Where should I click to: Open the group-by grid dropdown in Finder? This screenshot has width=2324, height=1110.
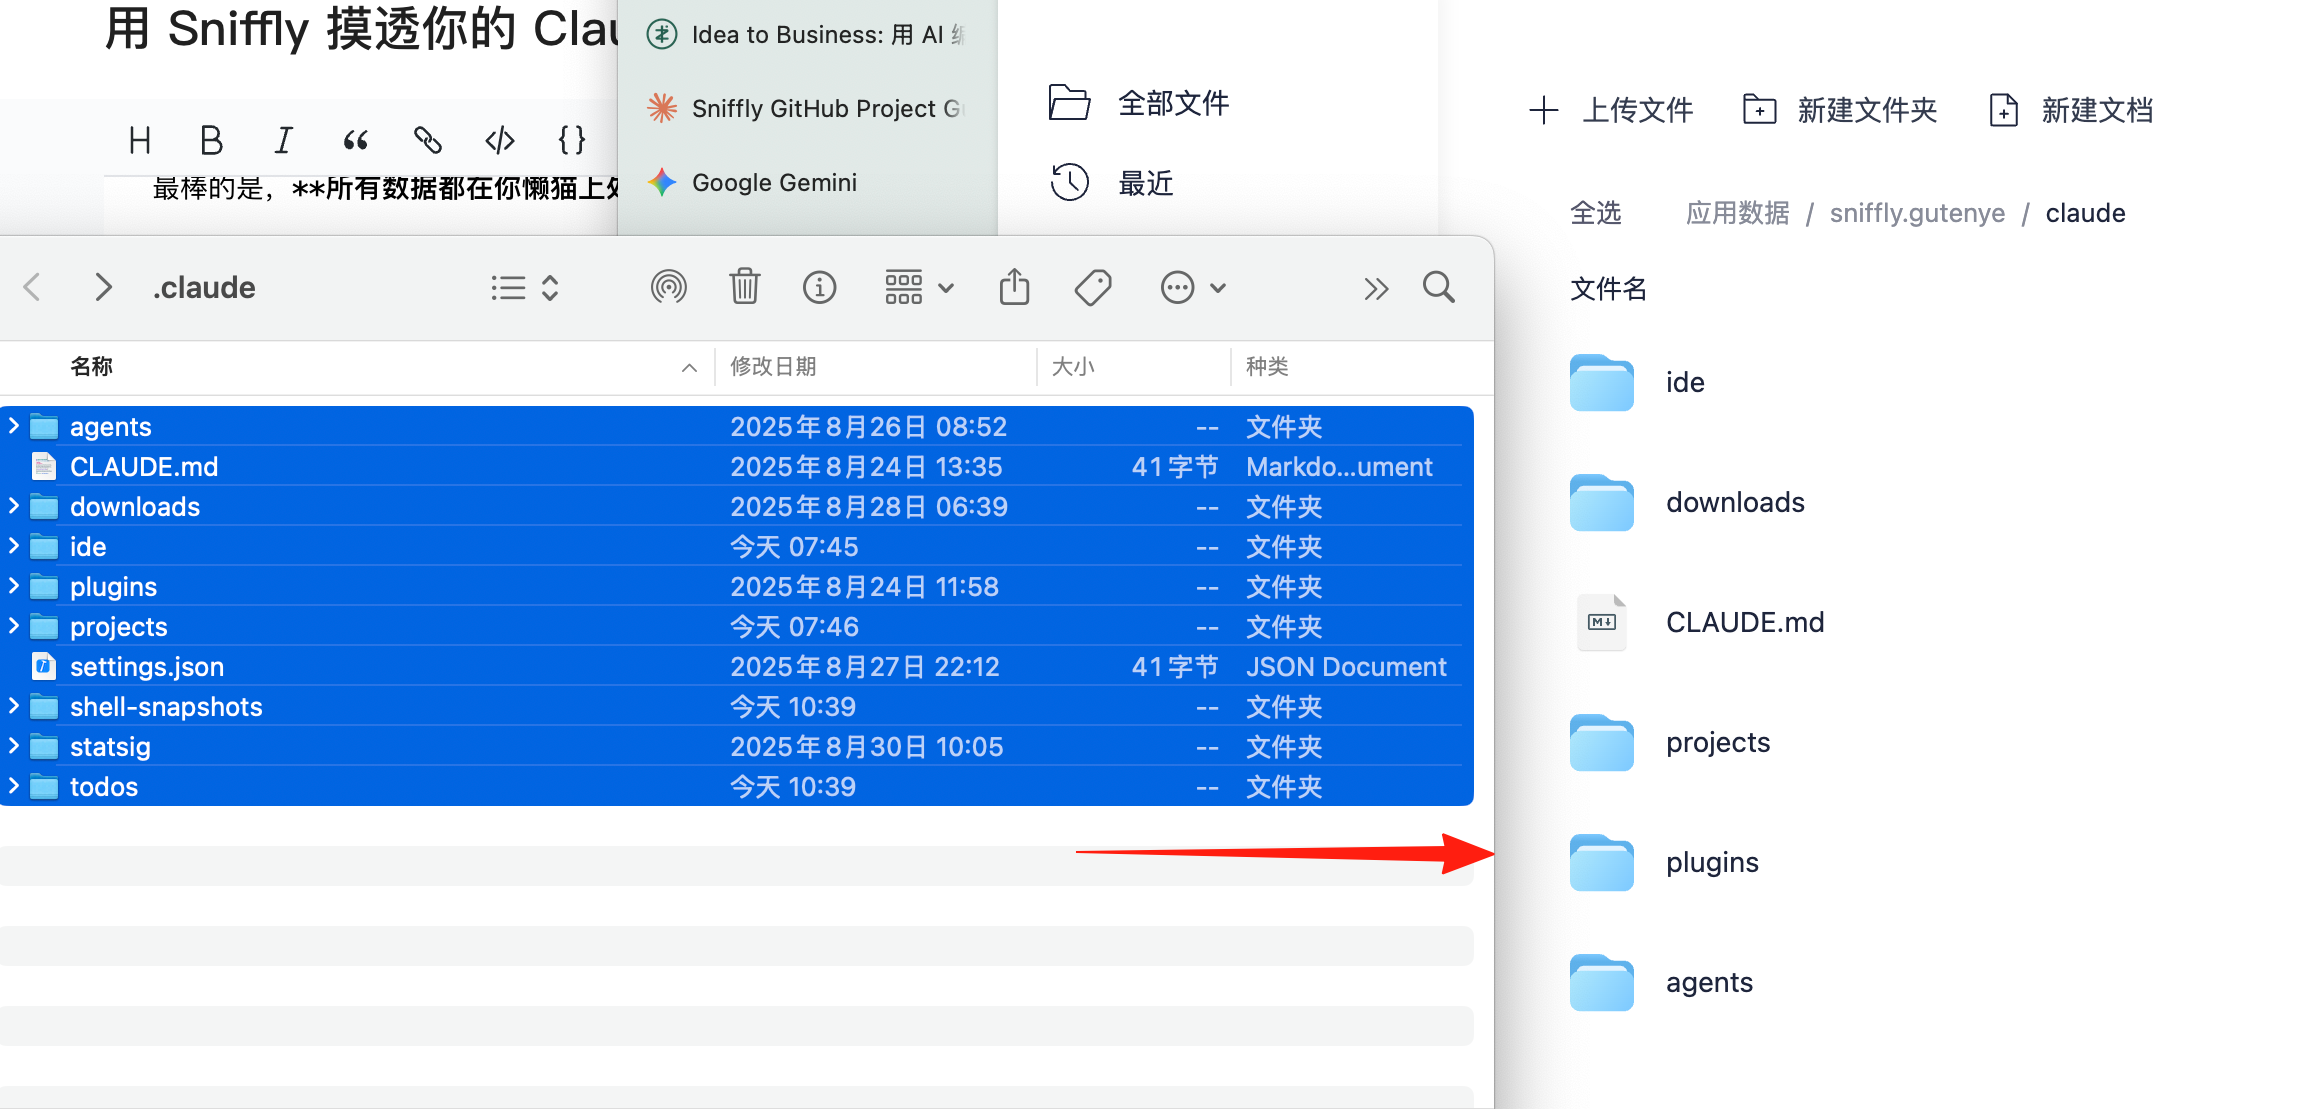[918, 288]
